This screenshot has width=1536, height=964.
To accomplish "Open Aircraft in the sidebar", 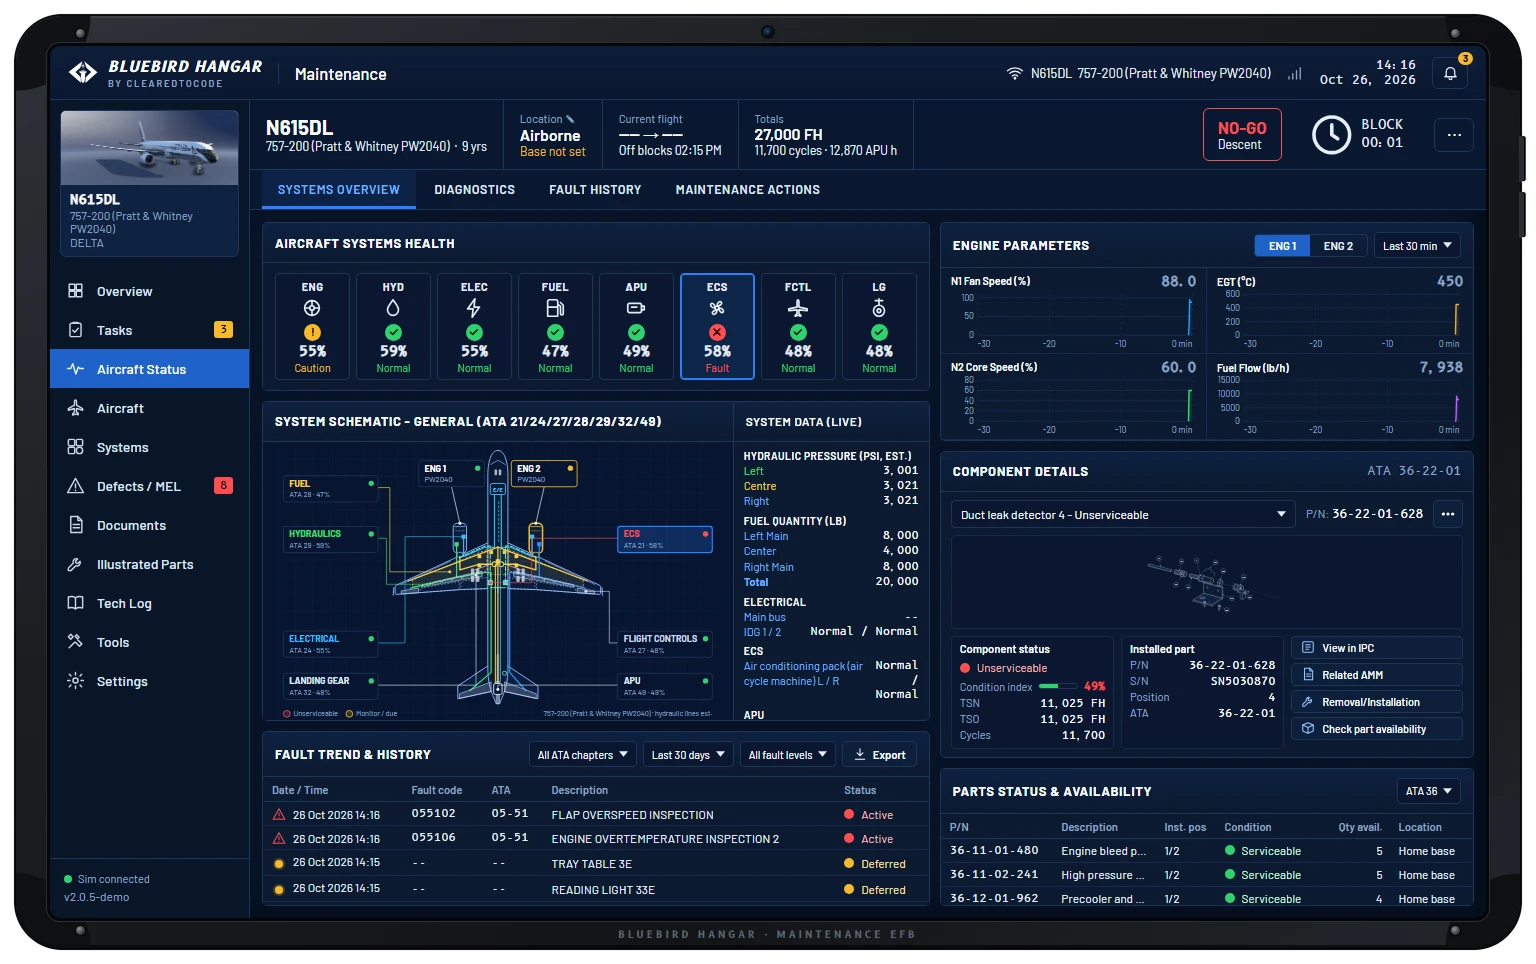I will coord(149,408).
